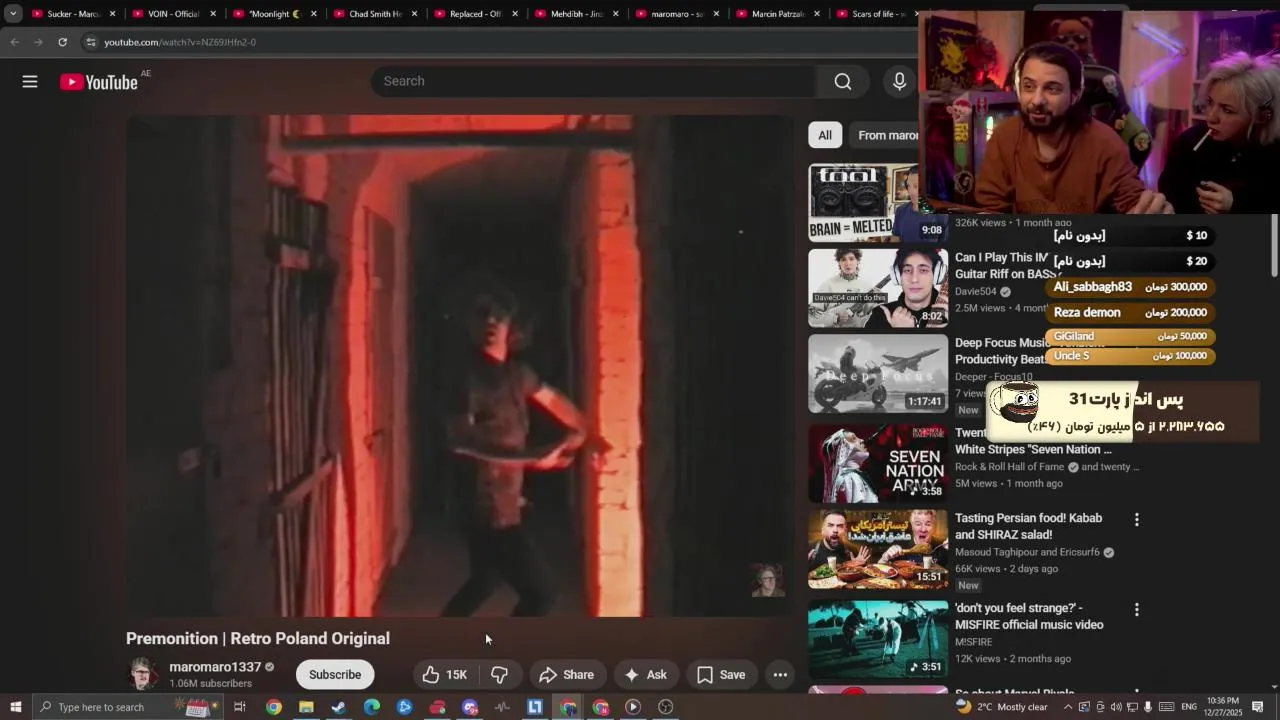Viewport: 1280px width, 720px height.
Task: Open the ENG language switcher
Action: (x=1189, y=707)
